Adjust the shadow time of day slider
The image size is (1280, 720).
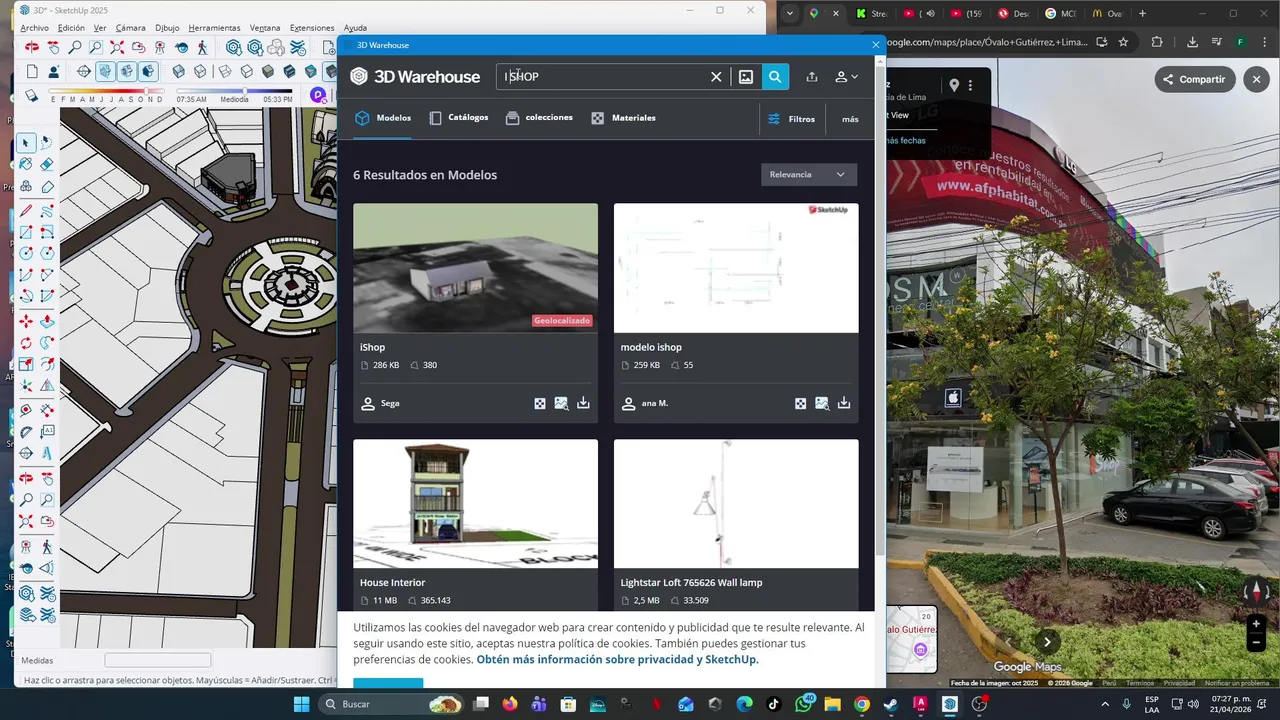245,91
